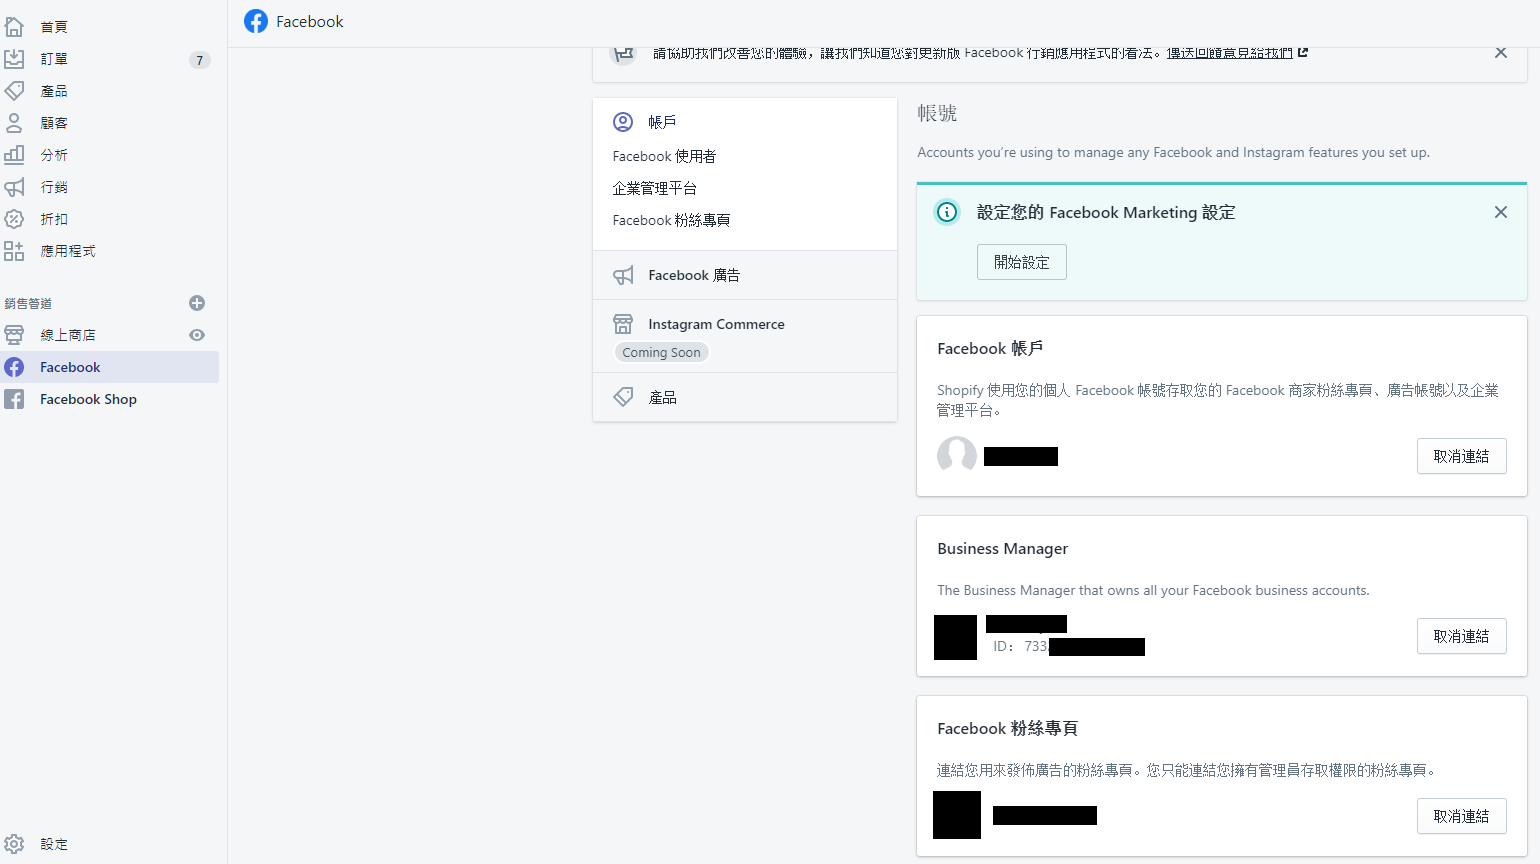Open the feedback link in top banner
Viewport: 1540px width, 864px height.
pyautogui.click(x=1230, y=52)
